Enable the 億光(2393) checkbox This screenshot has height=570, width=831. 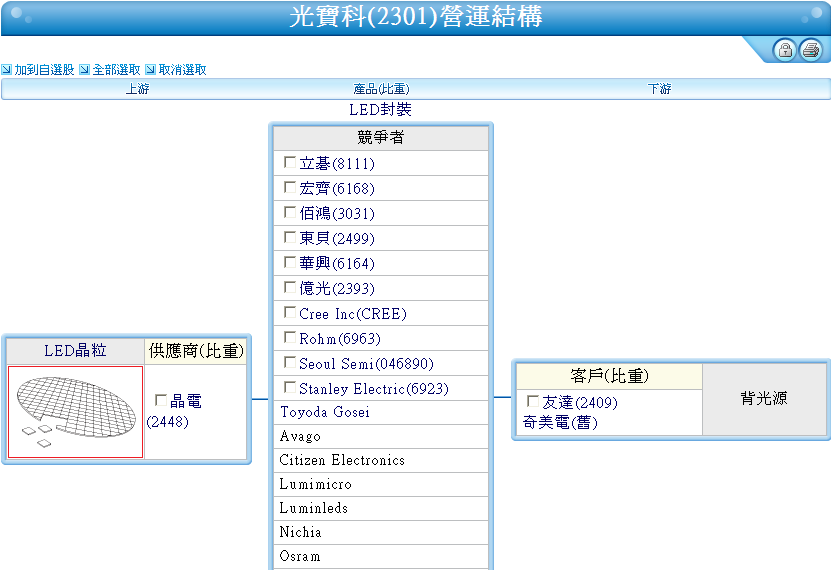point(290,287)
